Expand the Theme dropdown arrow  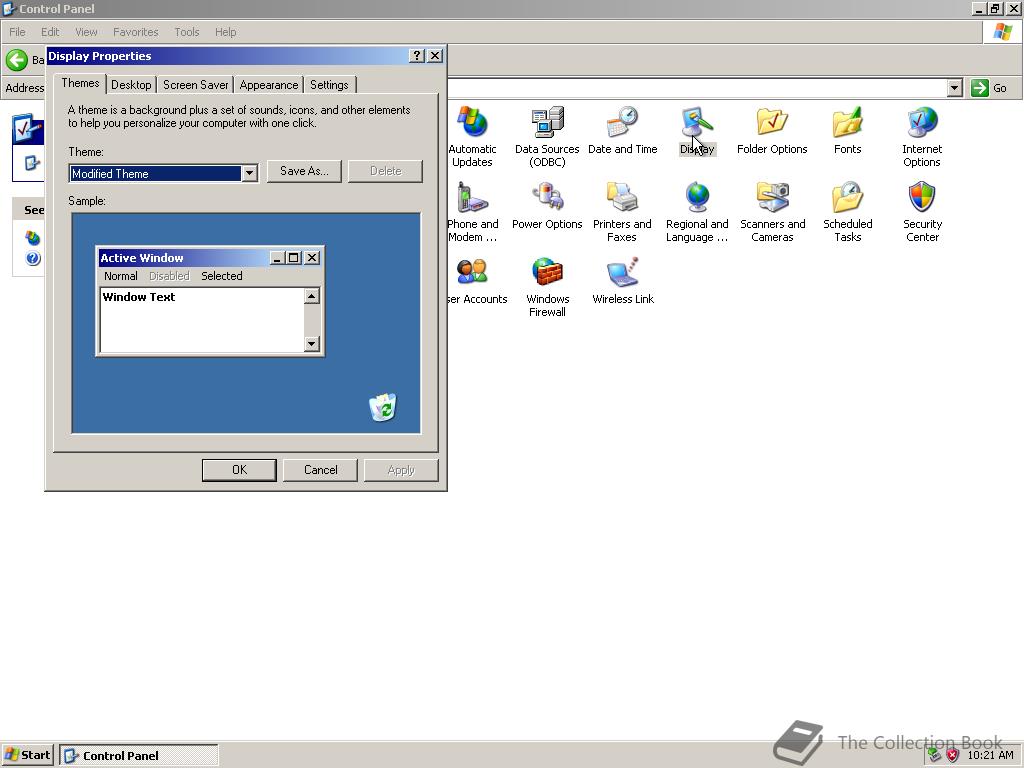click(249, 174)
